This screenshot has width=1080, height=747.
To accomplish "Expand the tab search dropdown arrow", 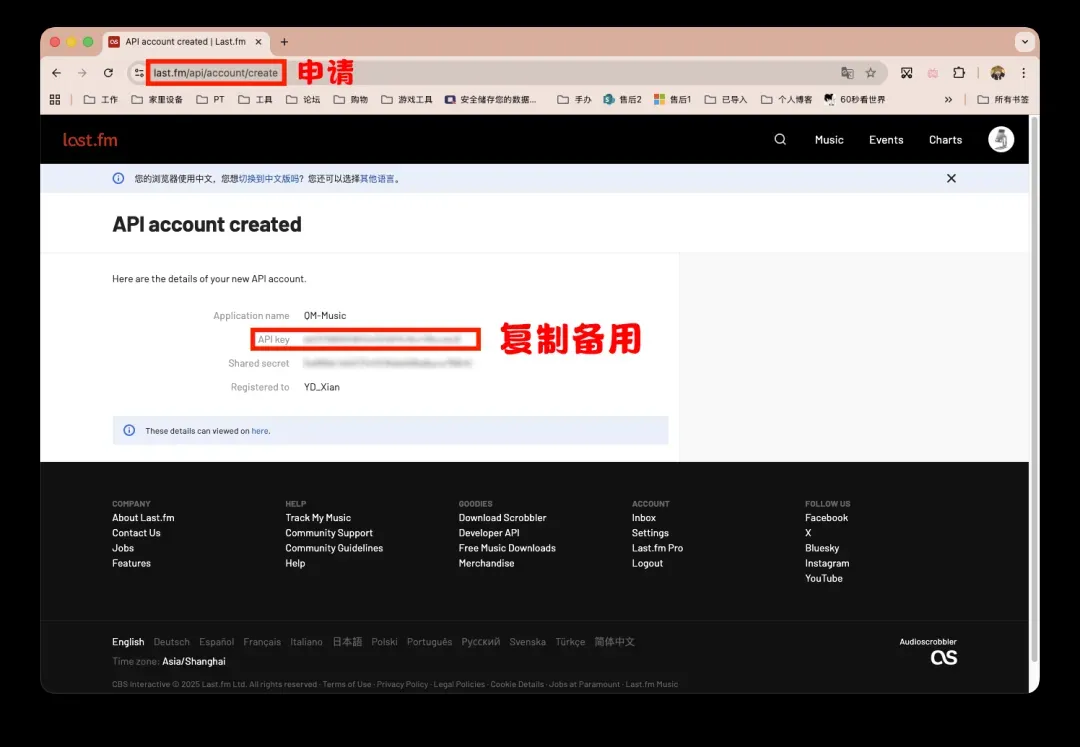I will pyautogui.click(x=1024, y=42).
